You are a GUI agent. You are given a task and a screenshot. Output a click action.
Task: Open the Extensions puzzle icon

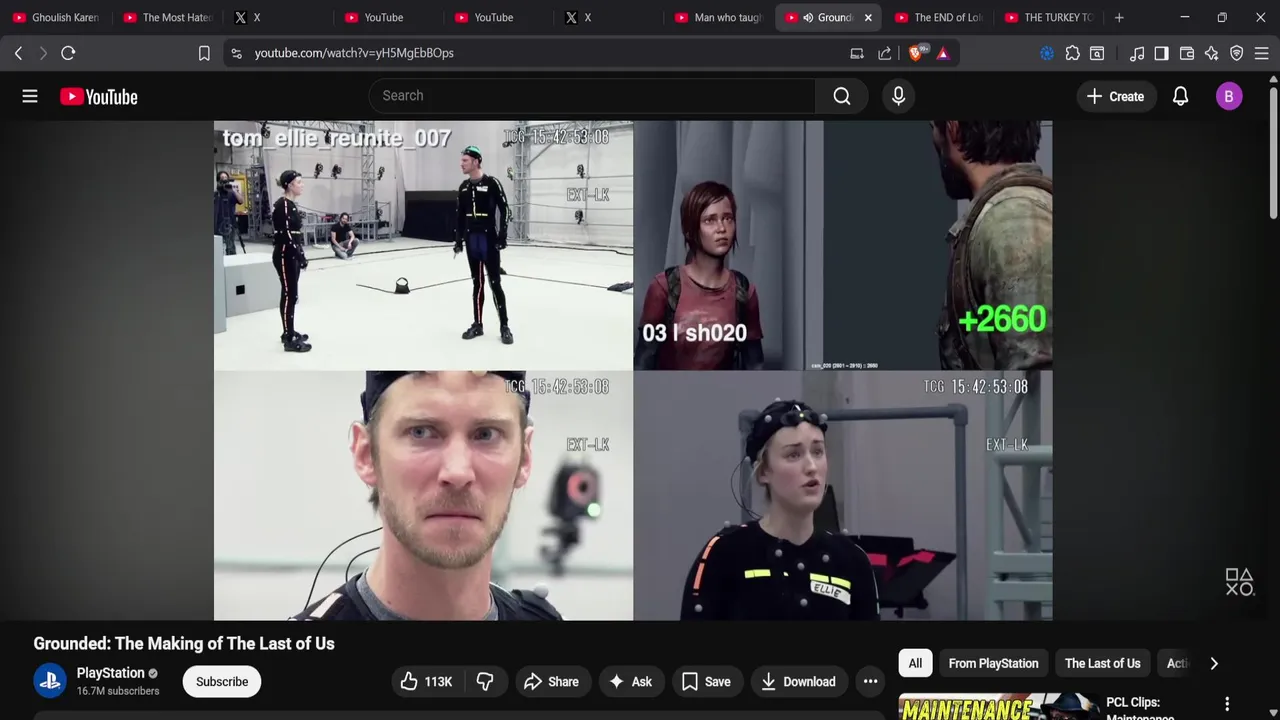tap(1073, 53)
